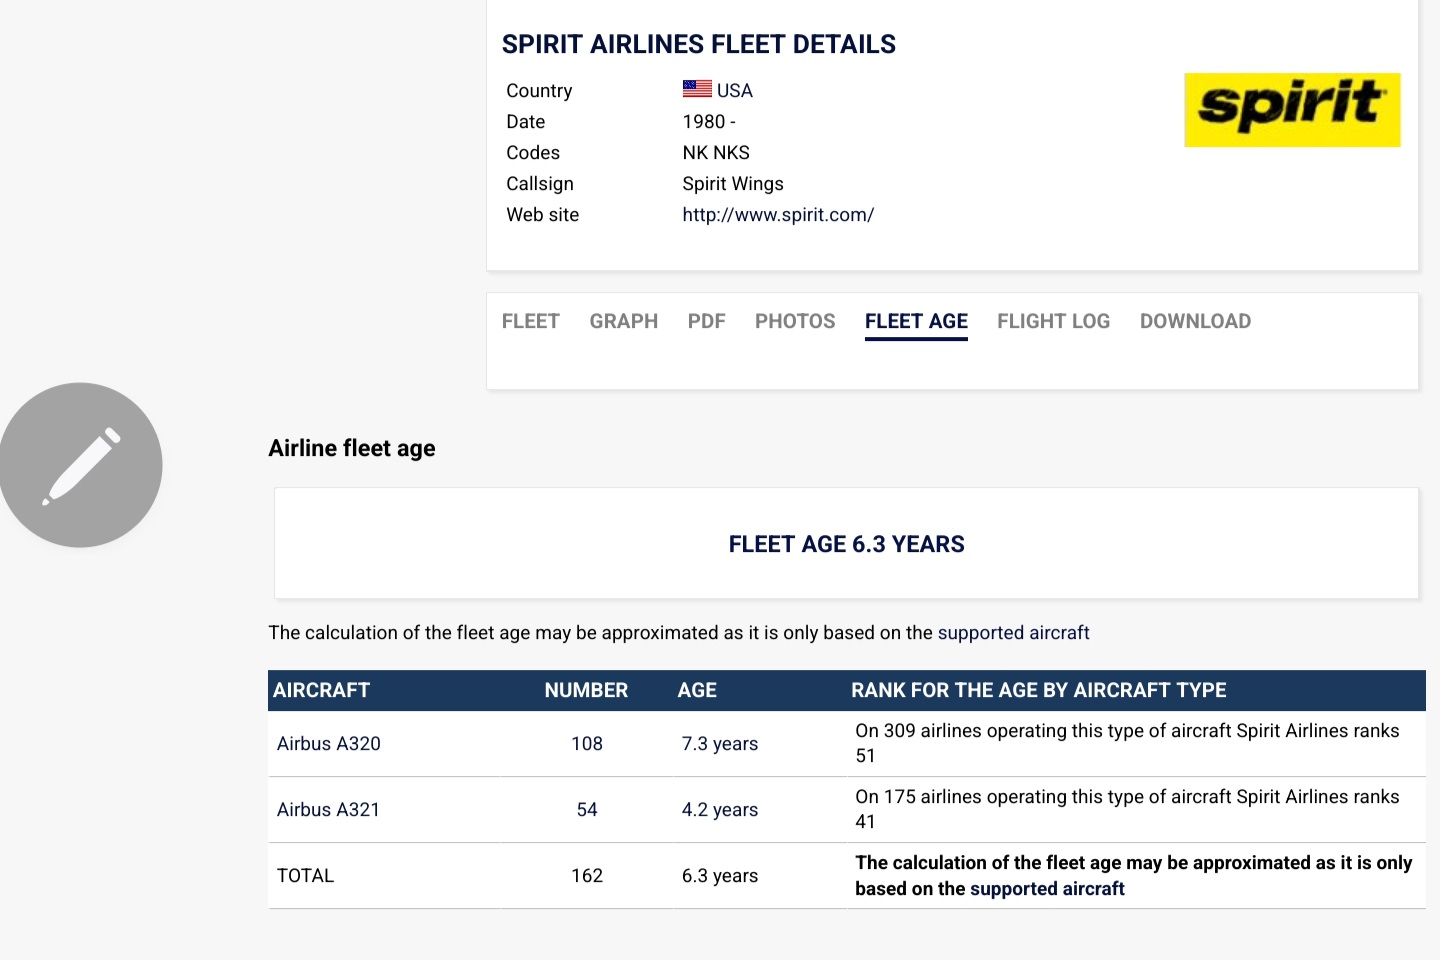The height and width of the screenshot is (960, 1440).
Task: Click the NK NKS codes value
Action: (716, 152)
